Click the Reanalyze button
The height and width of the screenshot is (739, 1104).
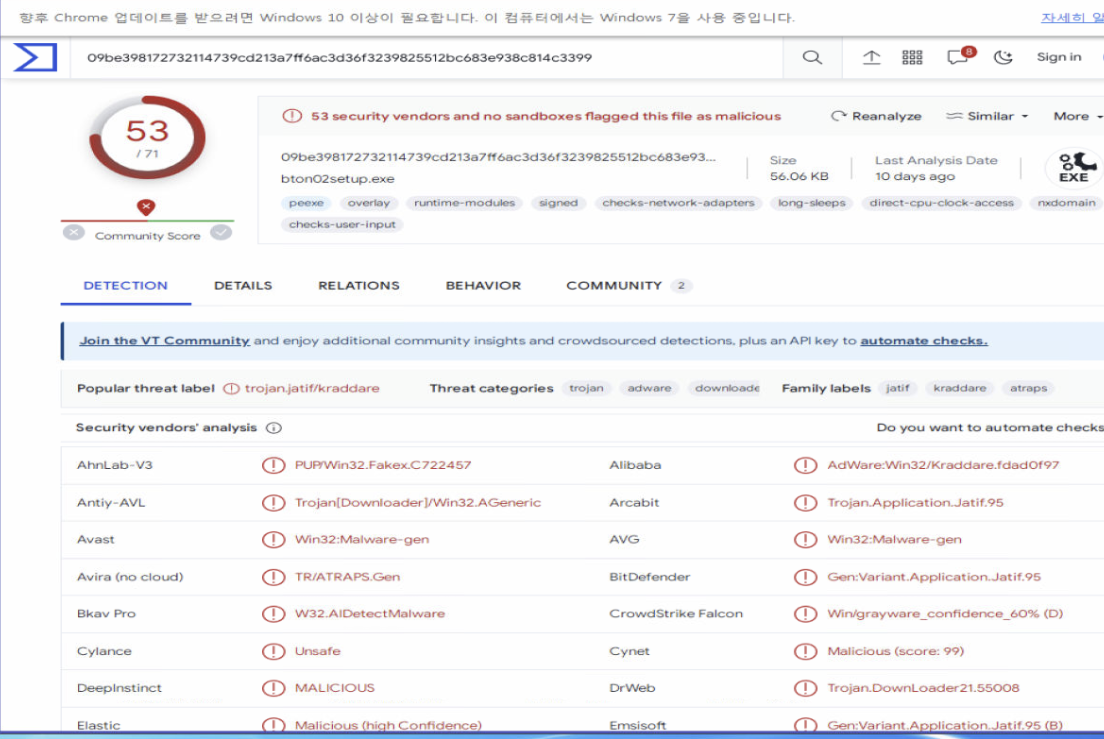coord(876,116)
